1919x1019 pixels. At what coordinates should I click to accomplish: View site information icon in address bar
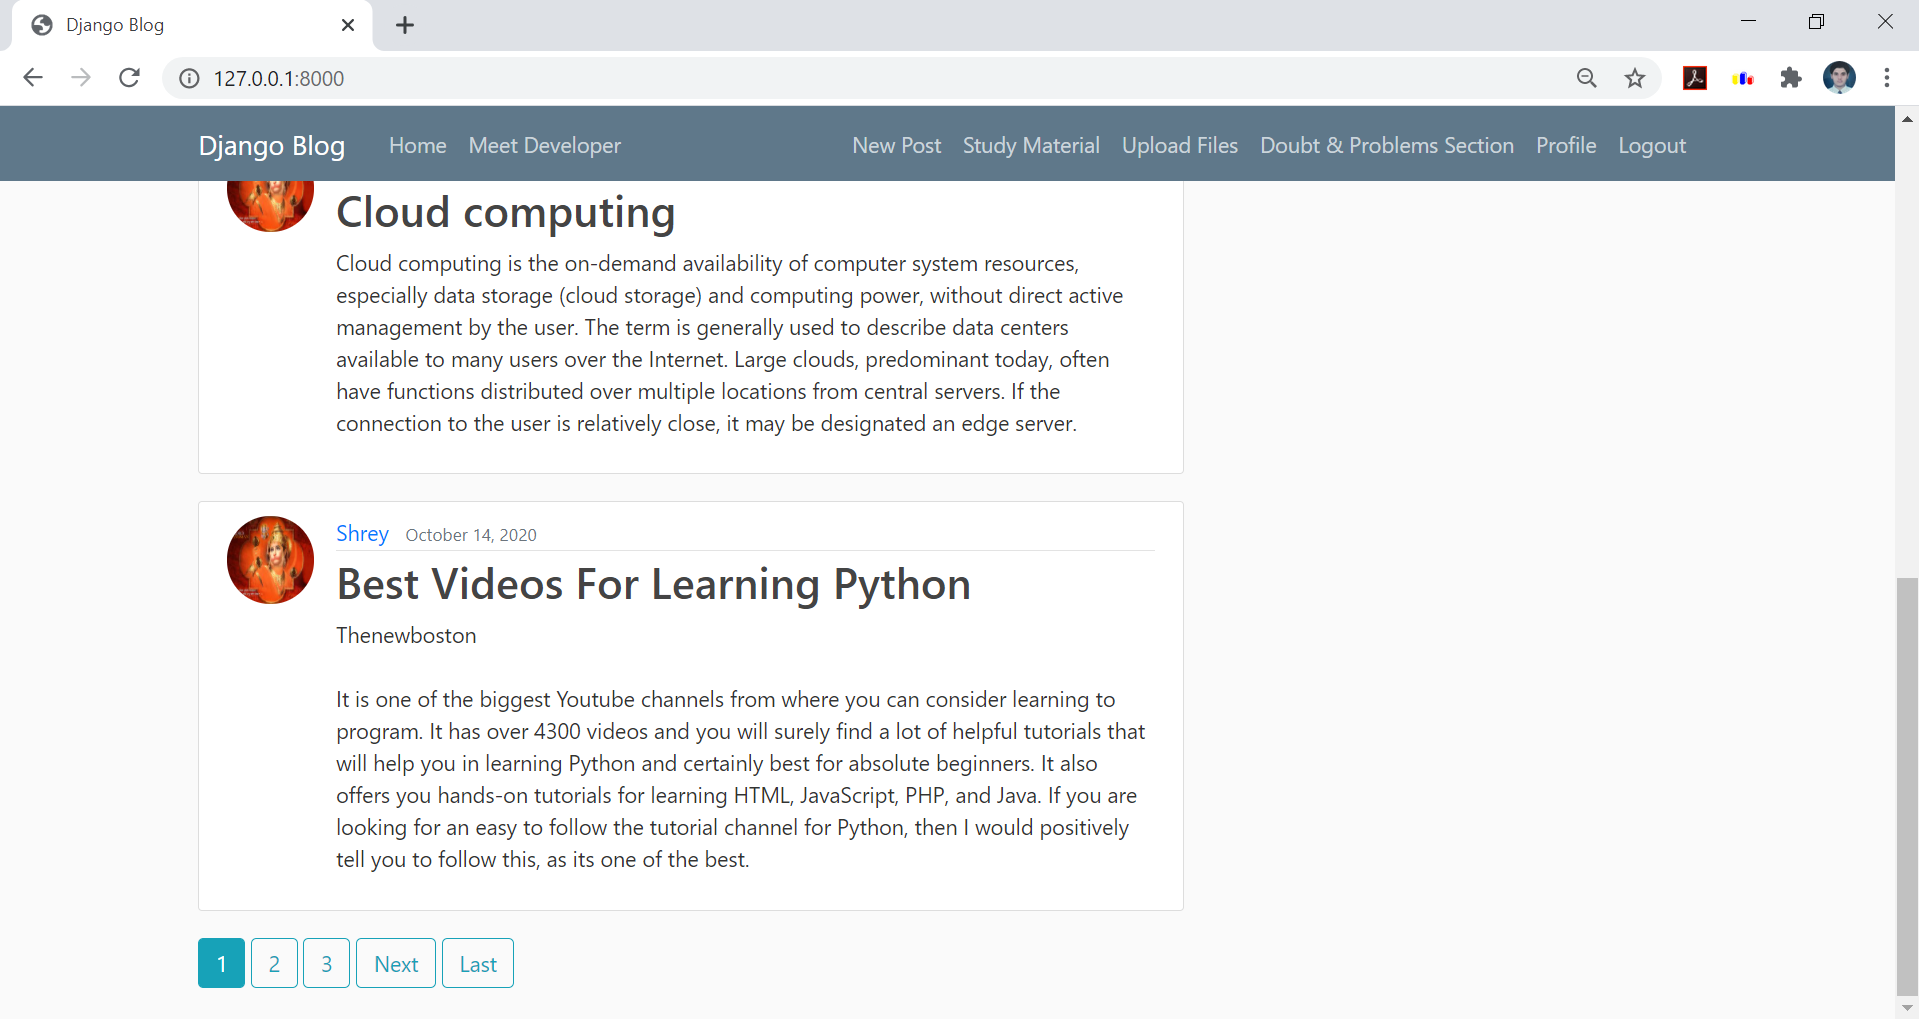pyautogui.click(x=189, y=79)
